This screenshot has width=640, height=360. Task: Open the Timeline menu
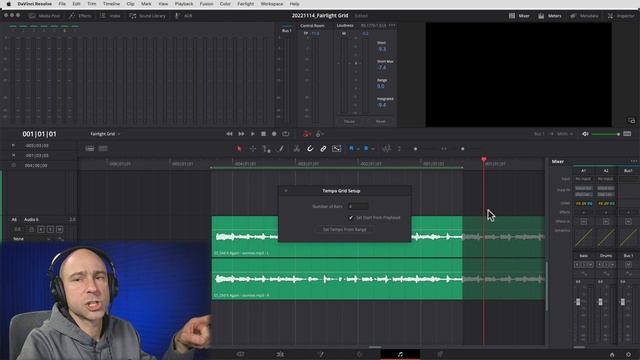pos(111,4)
